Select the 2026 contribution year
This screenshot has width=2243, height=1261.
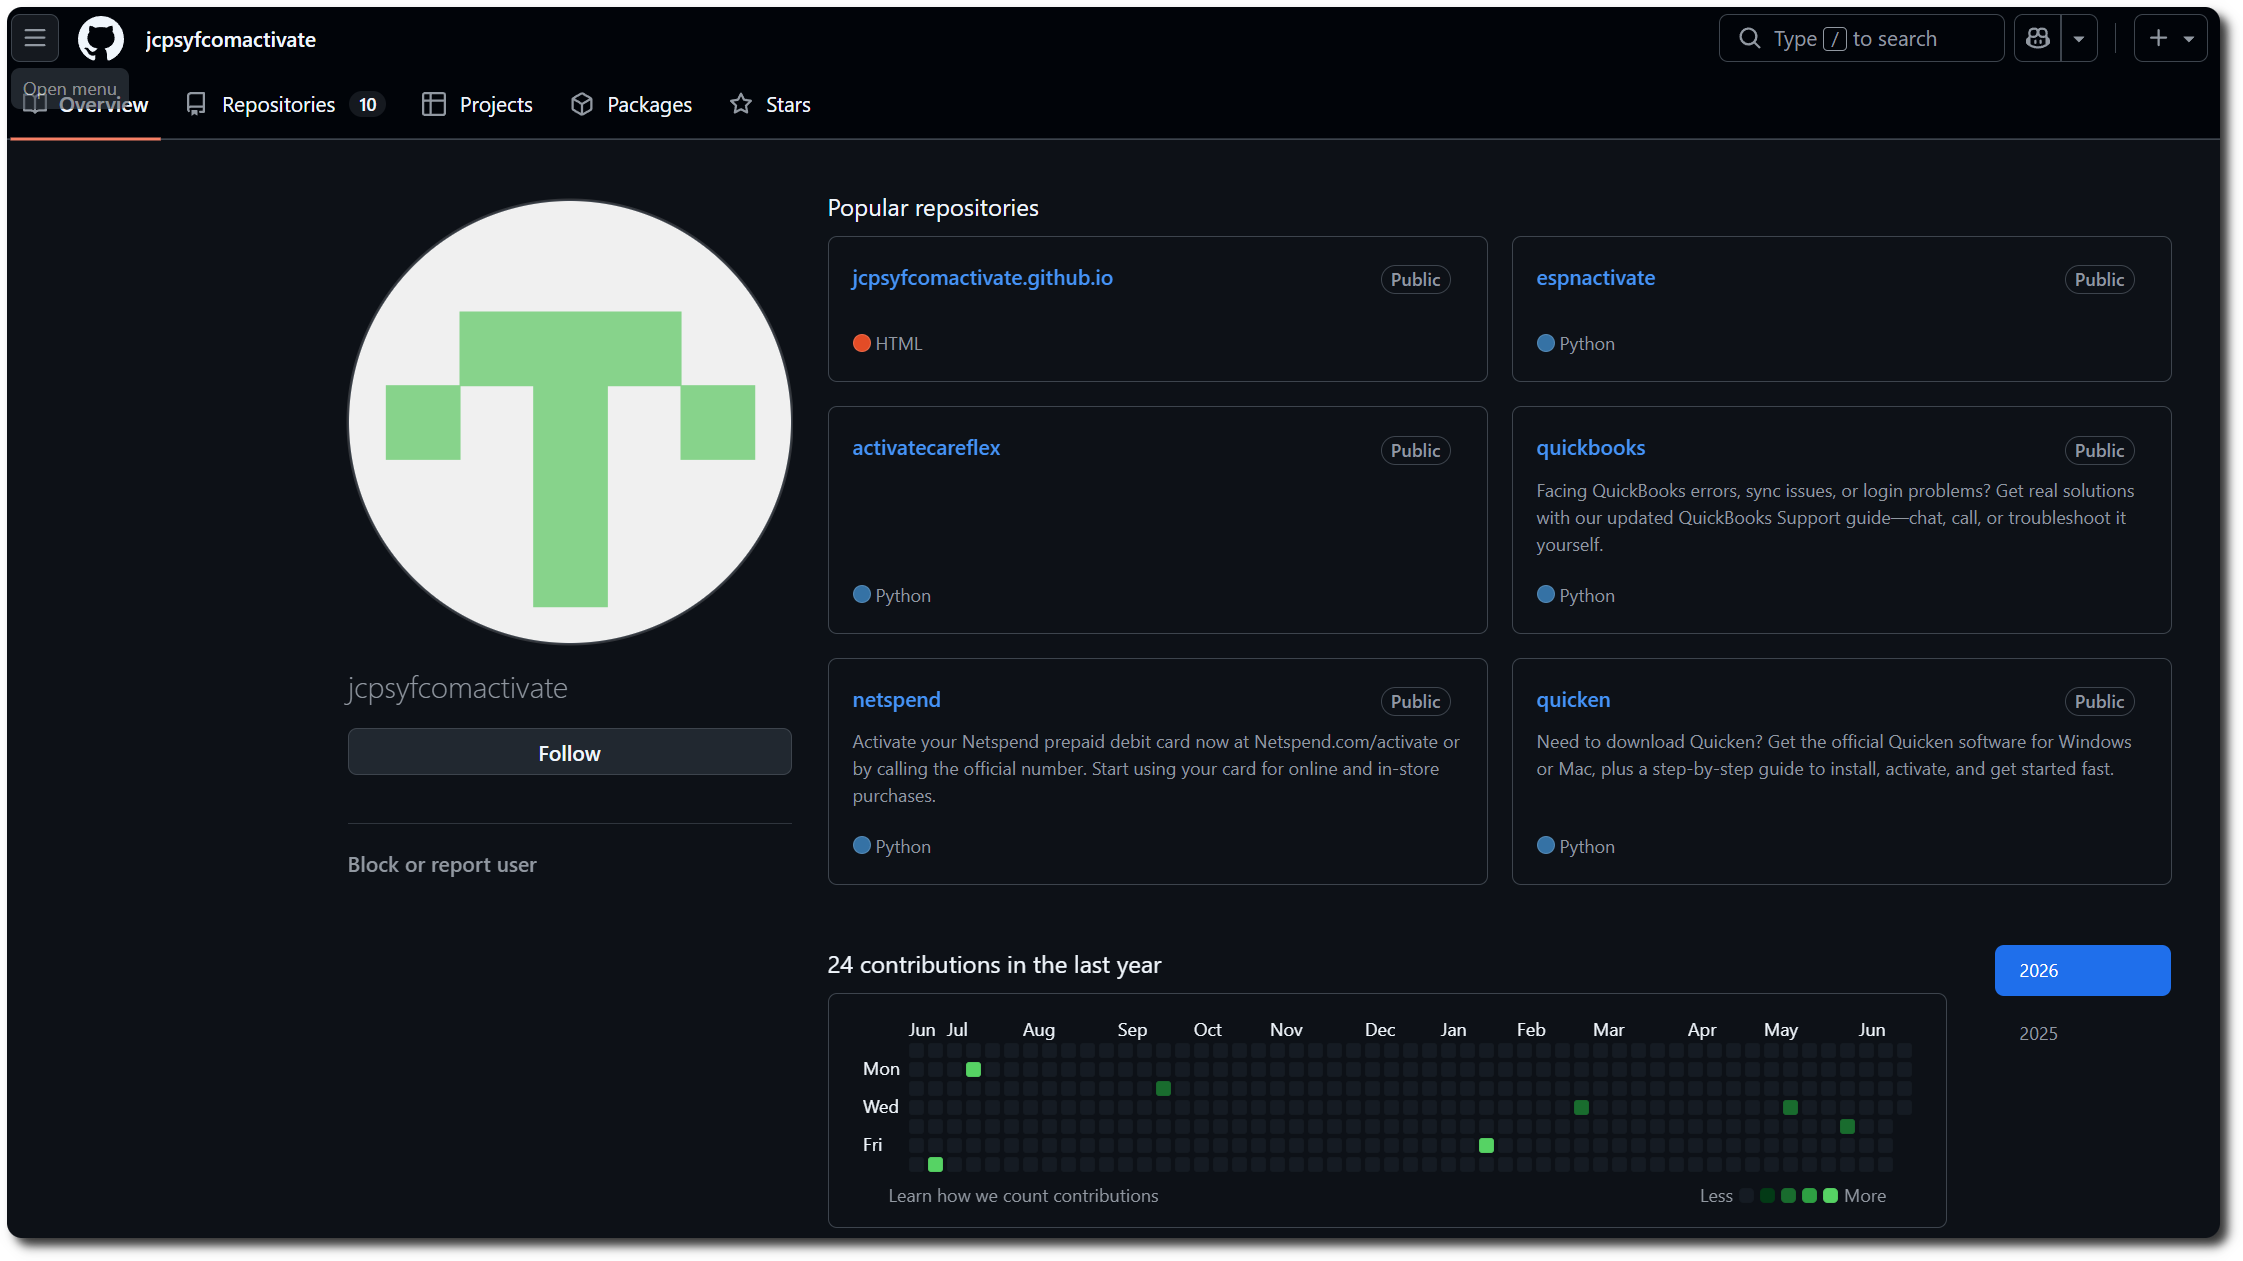[2082, 970]
